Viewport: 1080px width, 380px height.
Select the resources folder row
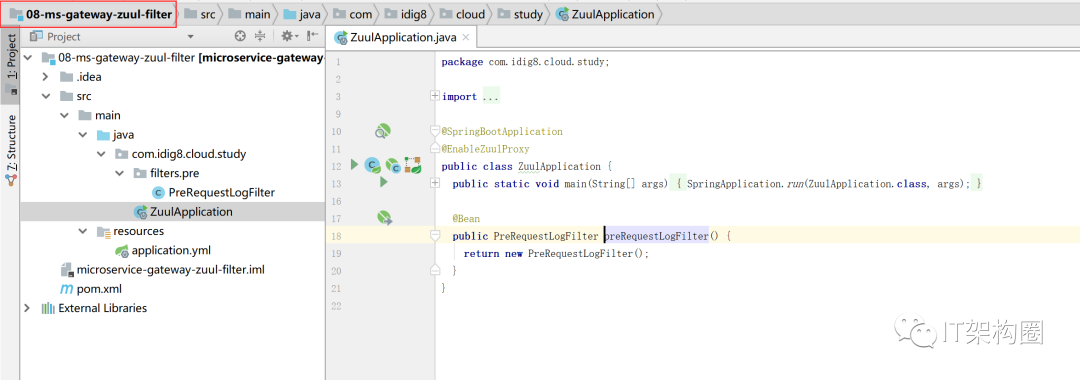coord(172,231)
